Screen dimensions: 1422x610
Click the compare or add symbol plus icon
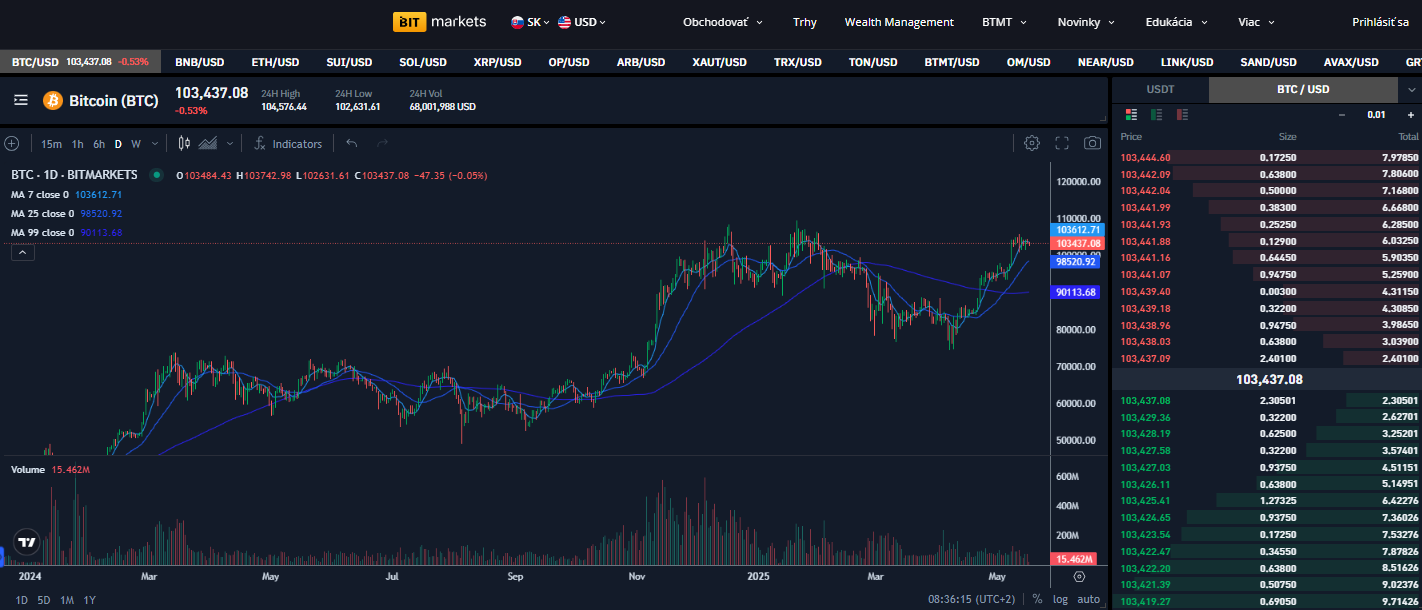(x=12, y=144)
